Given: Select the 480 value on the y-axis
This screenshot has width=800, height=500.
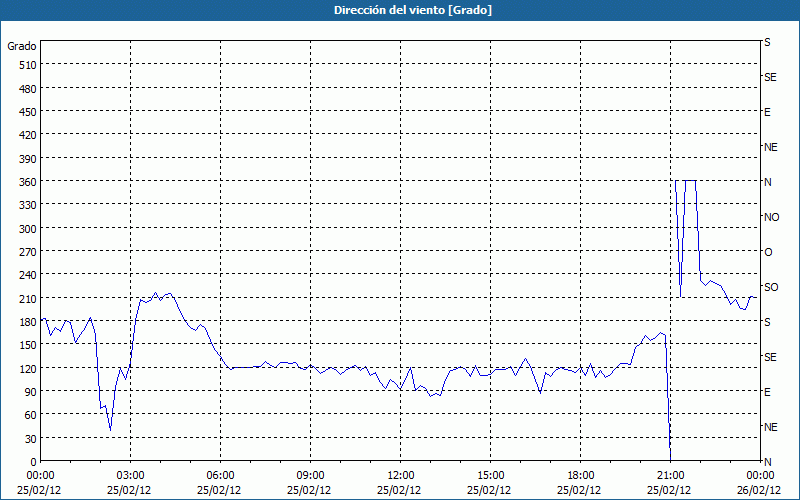Looking at the screenshot, I should [x=28, y=89].
